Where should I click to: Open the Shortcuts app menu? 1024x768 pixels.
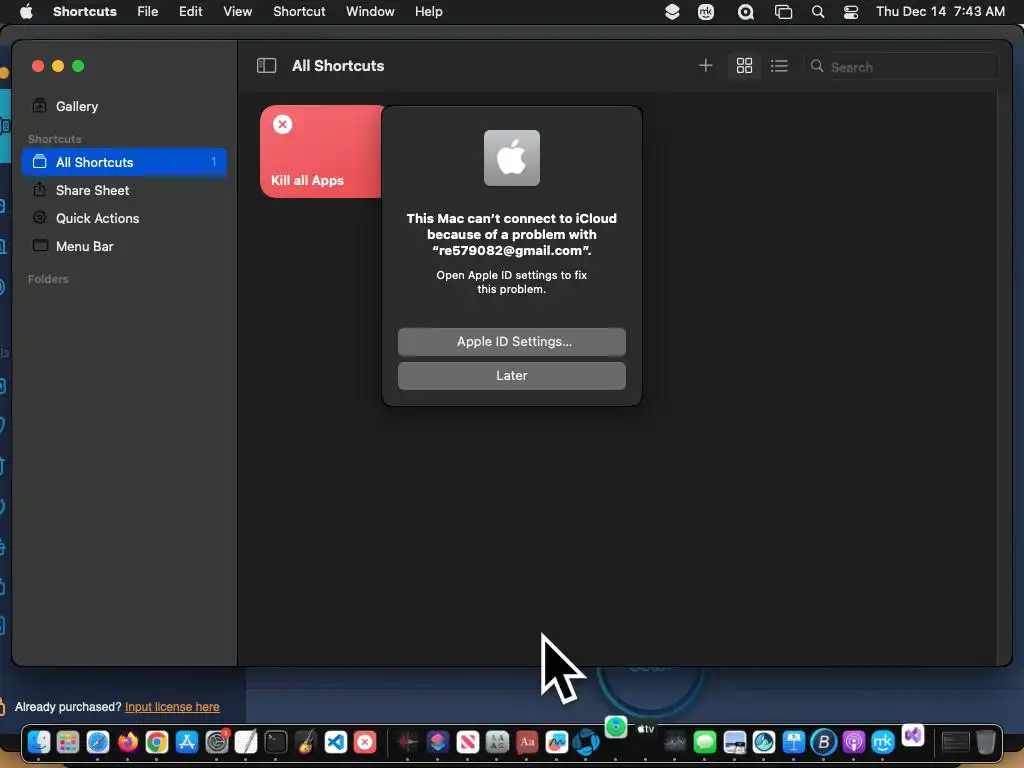(x=85, y=12)
